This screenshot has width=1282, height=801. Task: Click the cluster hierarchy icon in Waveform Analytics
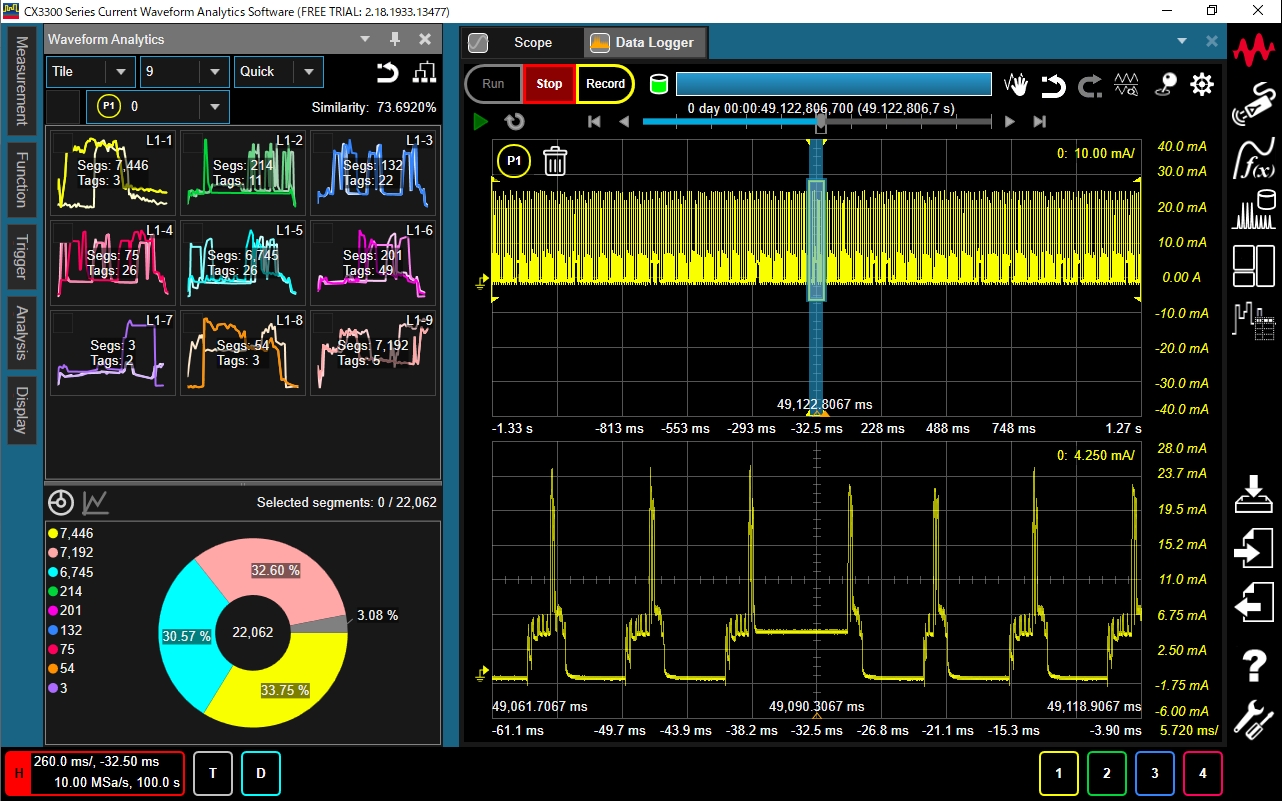(x=425, y=72)
